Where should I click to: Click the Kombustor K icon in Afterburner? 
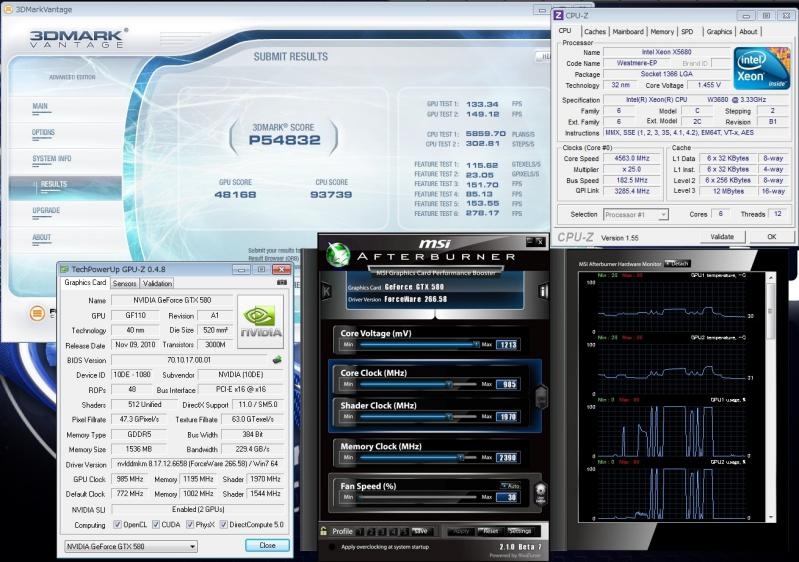tap(326, 289)
